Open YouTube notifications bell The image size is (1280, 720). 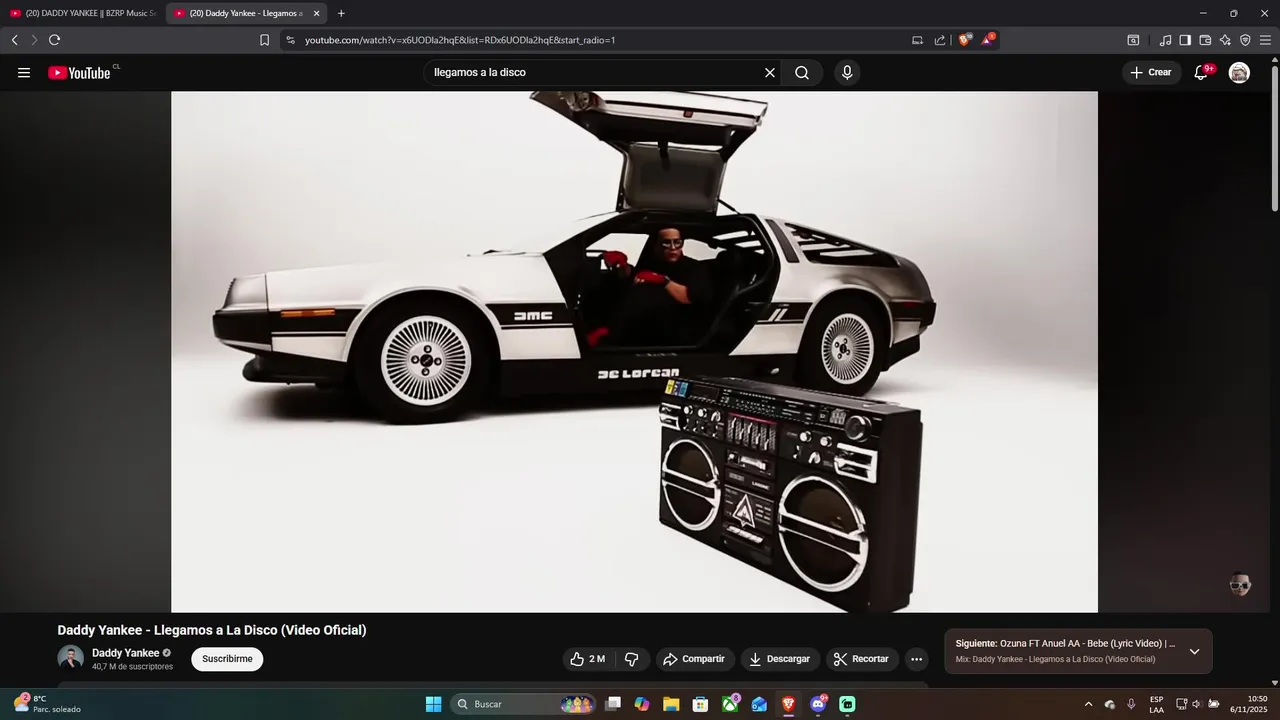point(1202,73)
